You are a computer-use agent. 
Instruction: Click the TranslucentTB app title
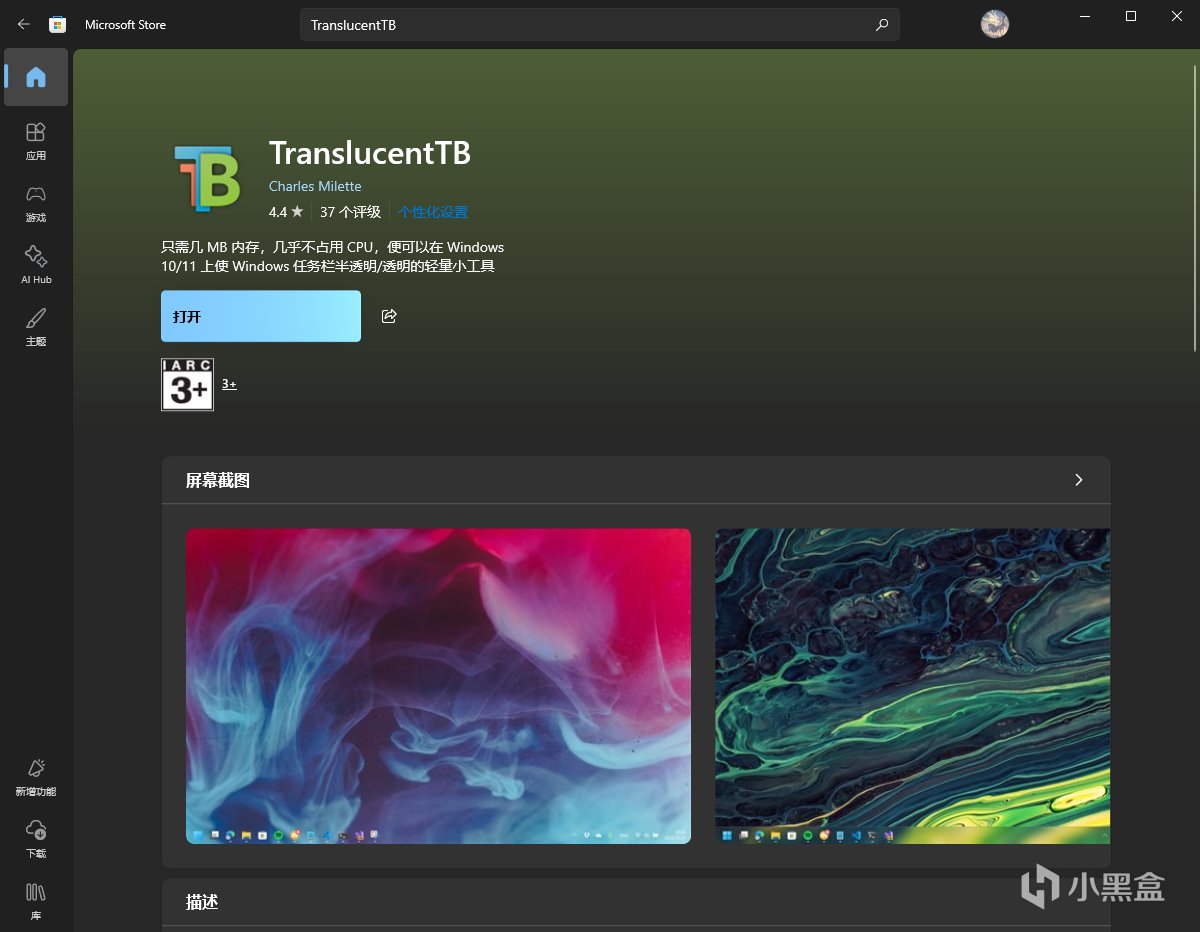370,152
